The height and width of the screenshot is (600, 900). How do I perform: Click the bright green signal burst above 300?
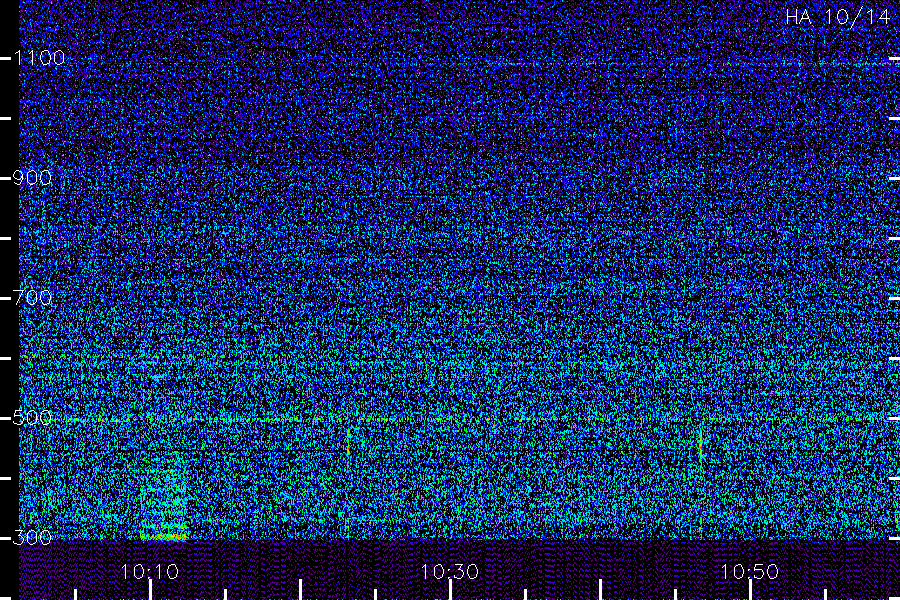(x=164, y=505)
